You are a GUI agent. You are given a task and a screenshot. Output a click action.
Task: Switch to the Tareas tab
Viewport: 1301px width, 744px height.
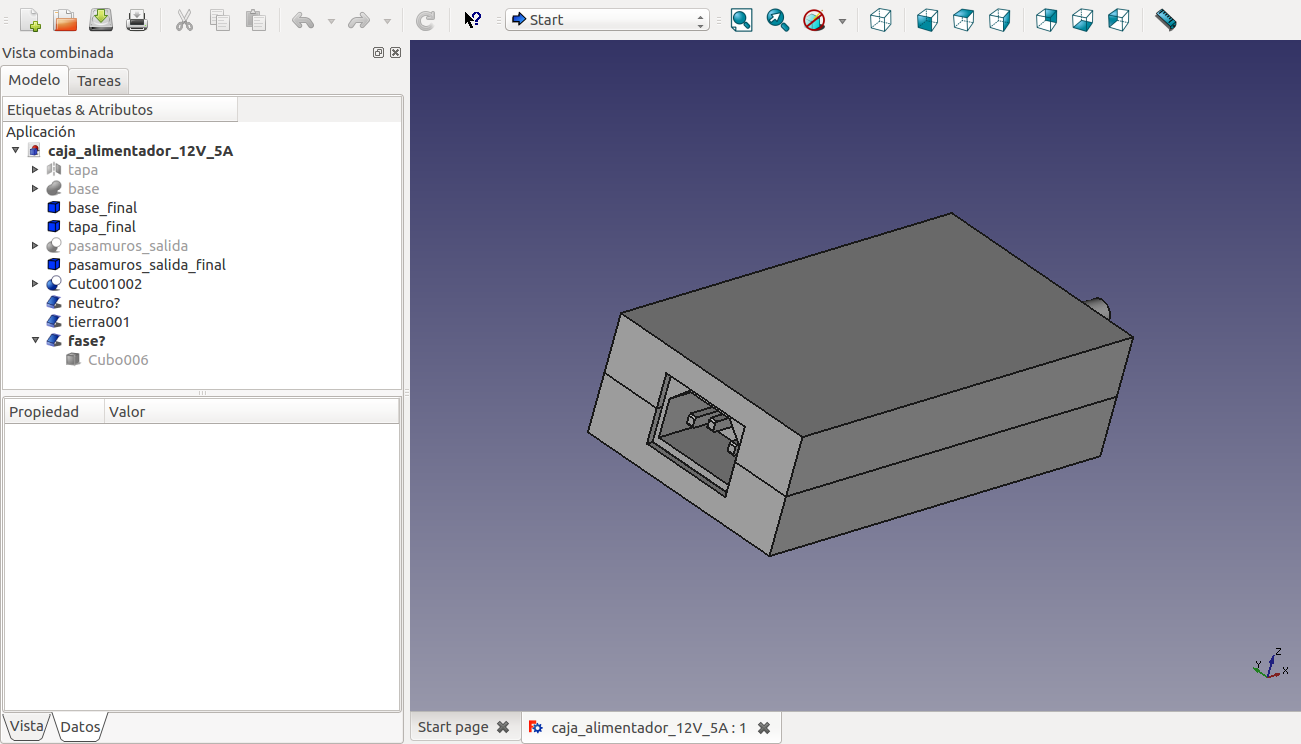point(98,81)
